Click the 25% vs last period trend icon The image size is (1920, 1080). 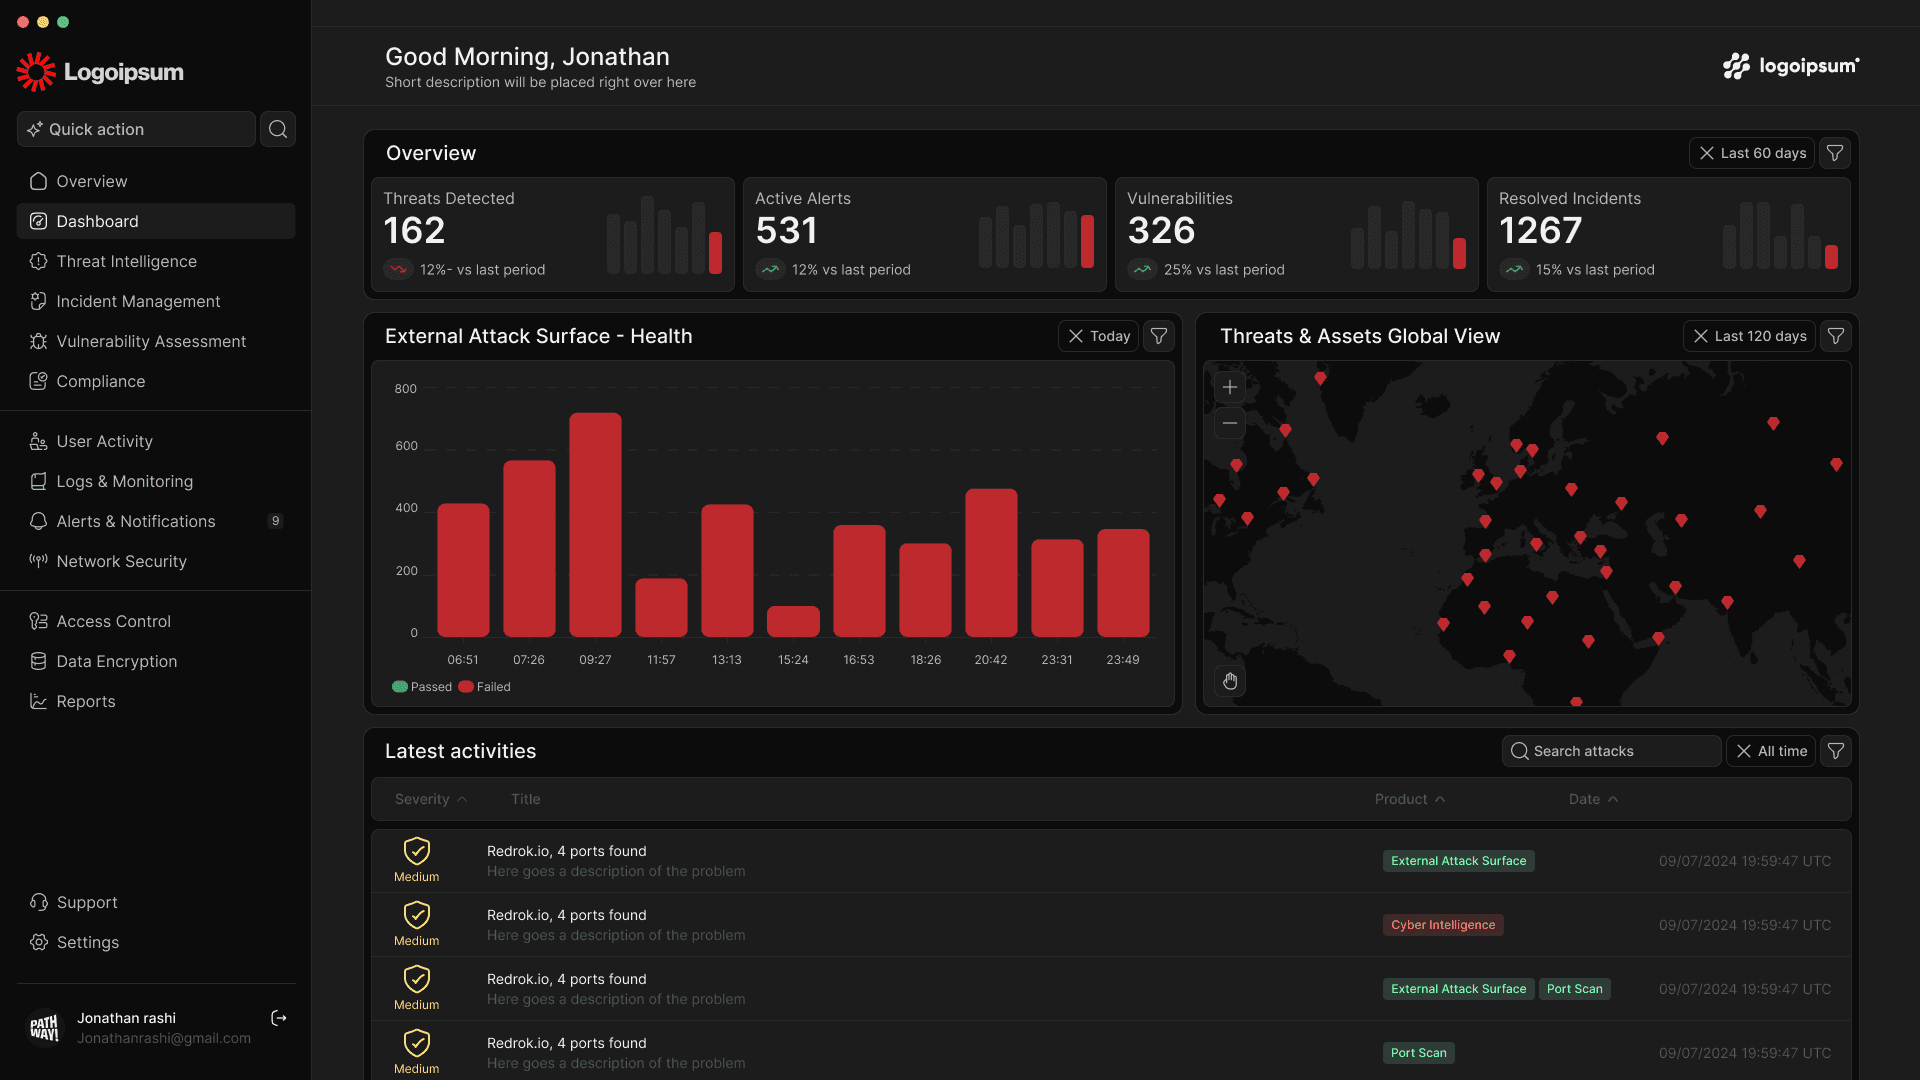click(x=1142, y=269)
